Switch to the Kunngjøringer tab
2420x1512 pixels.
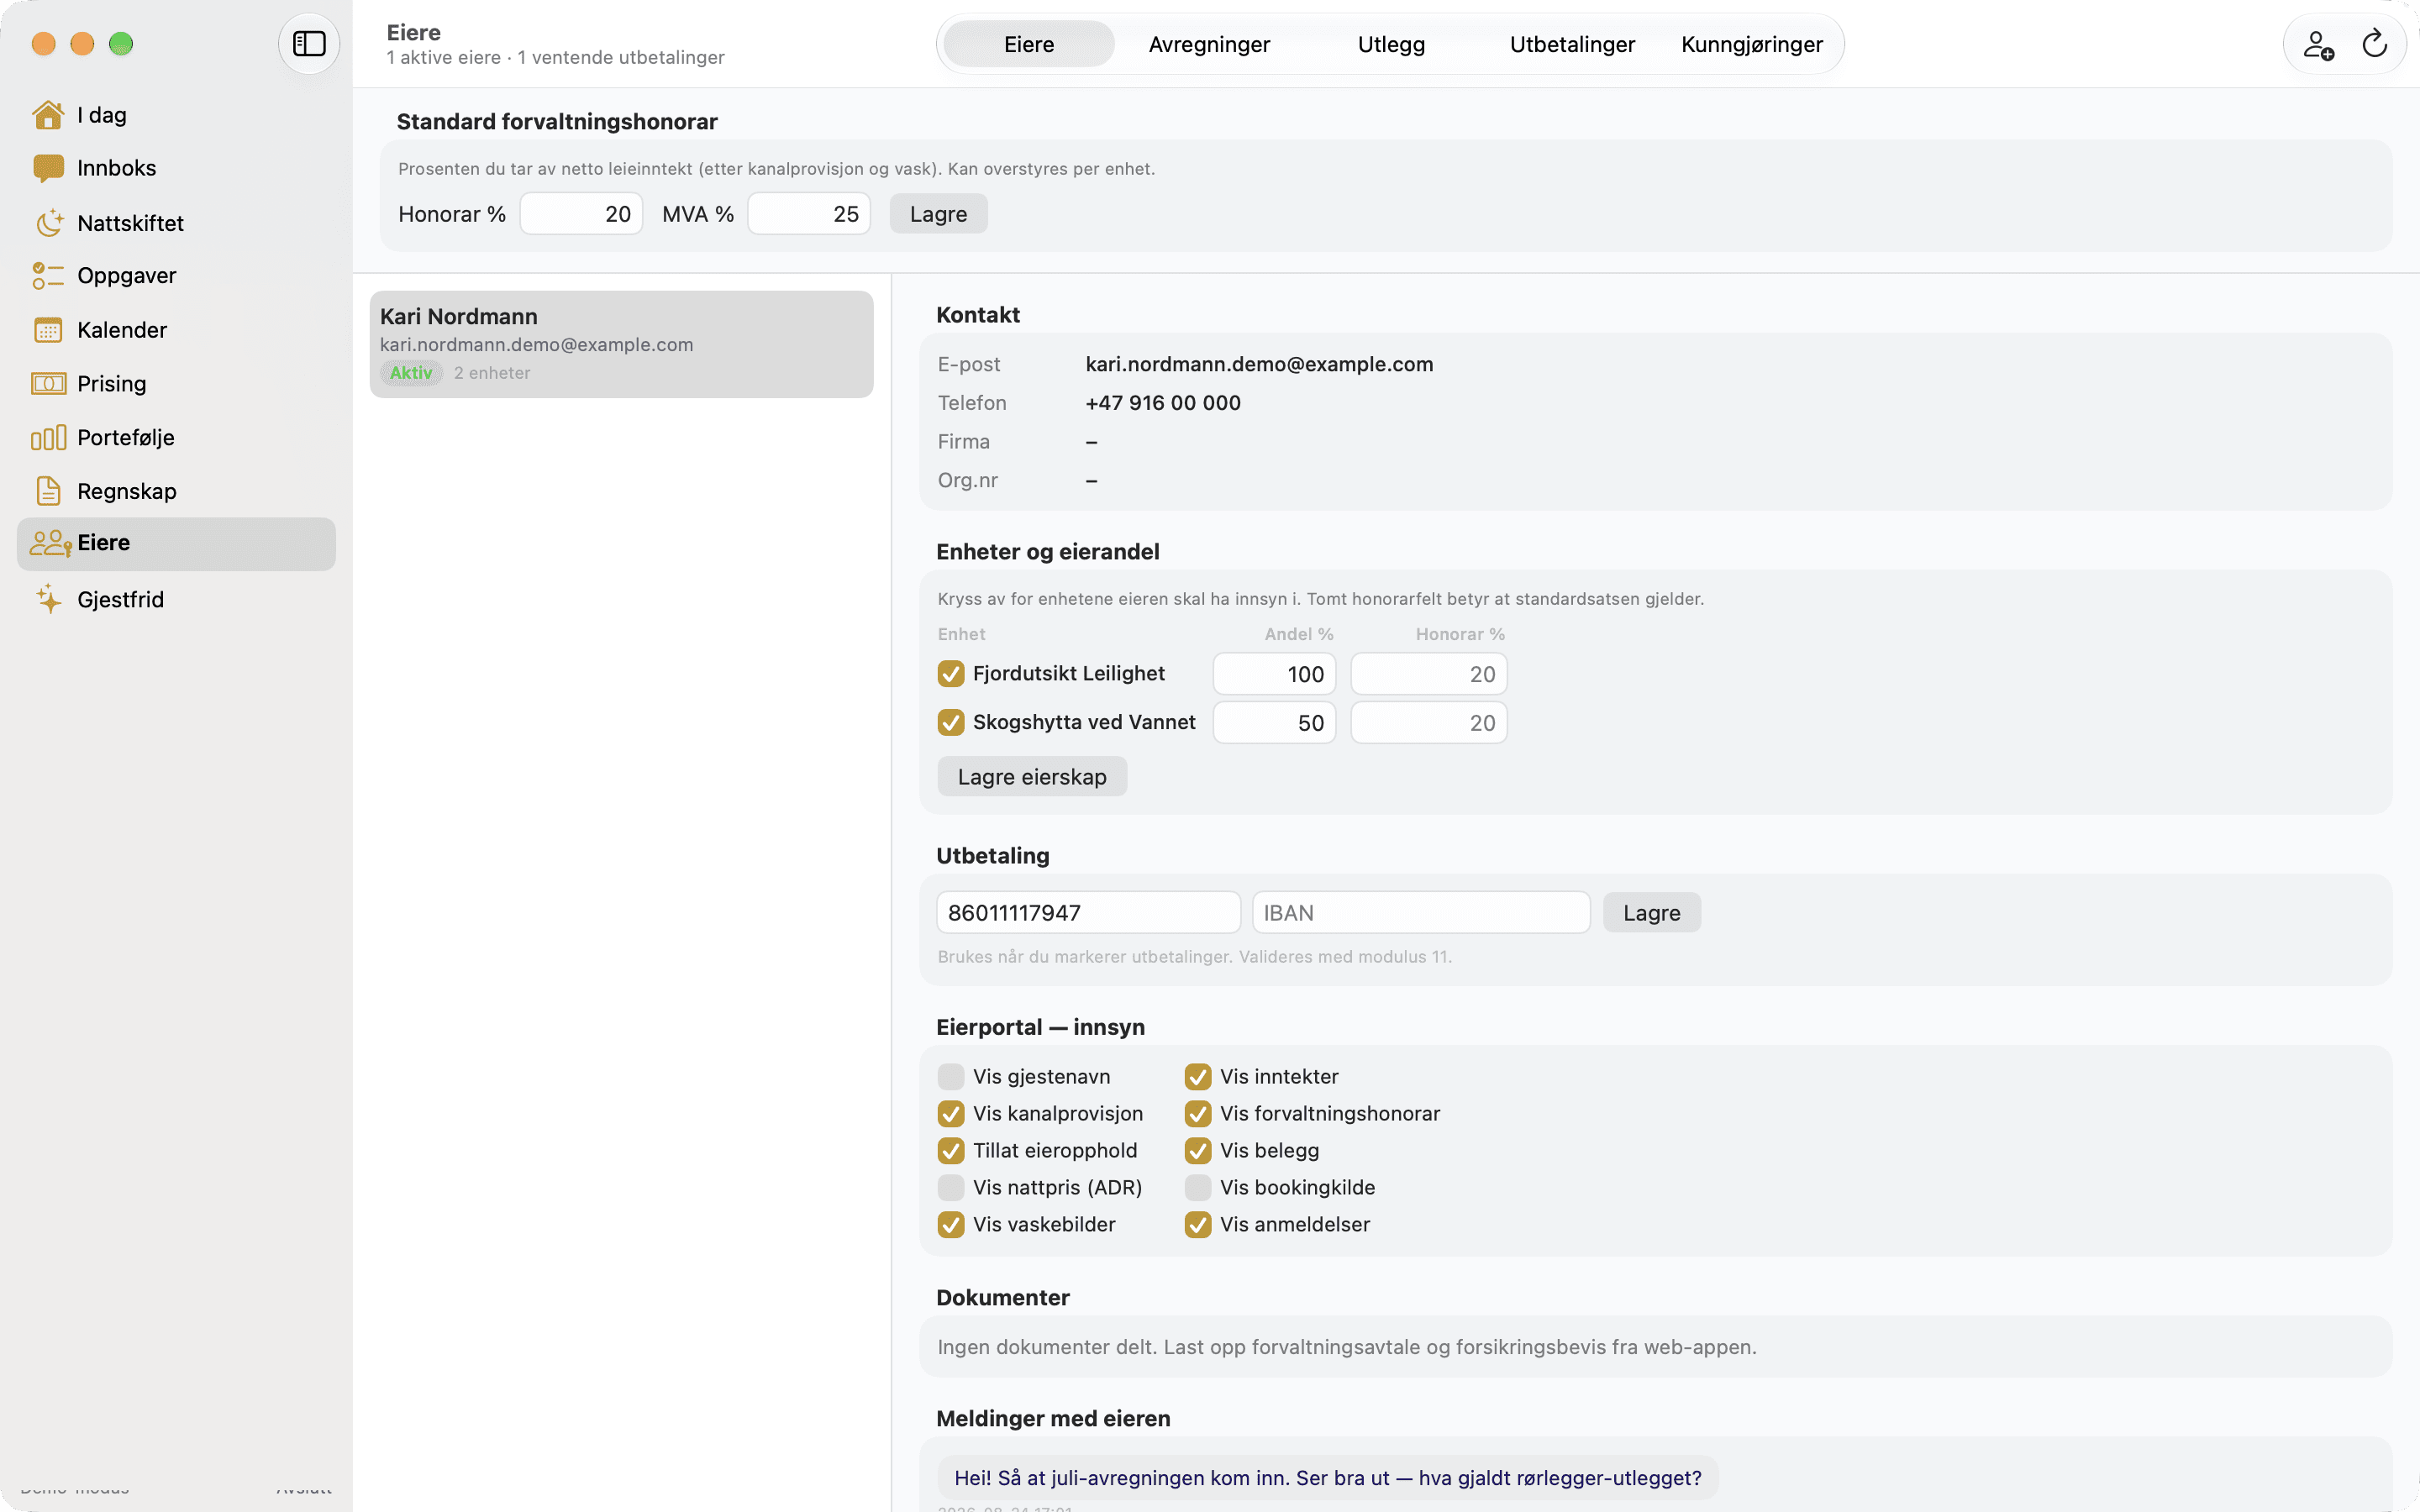tap(1751, 44)
